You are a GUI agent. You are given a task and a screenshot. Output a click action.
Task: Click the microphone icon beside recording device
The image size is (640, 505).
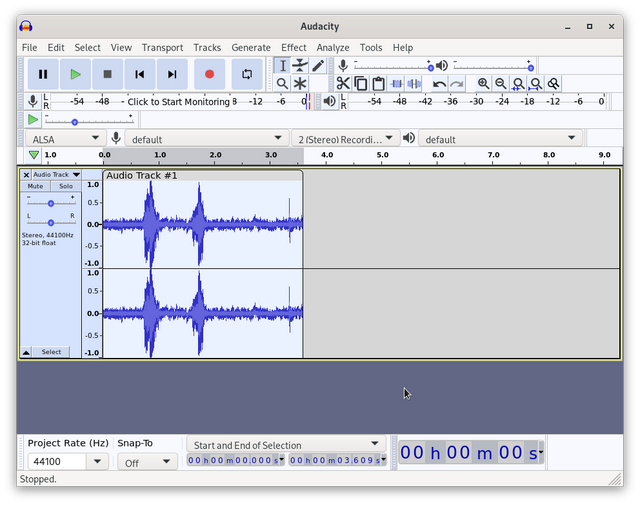tap(116, 138)
